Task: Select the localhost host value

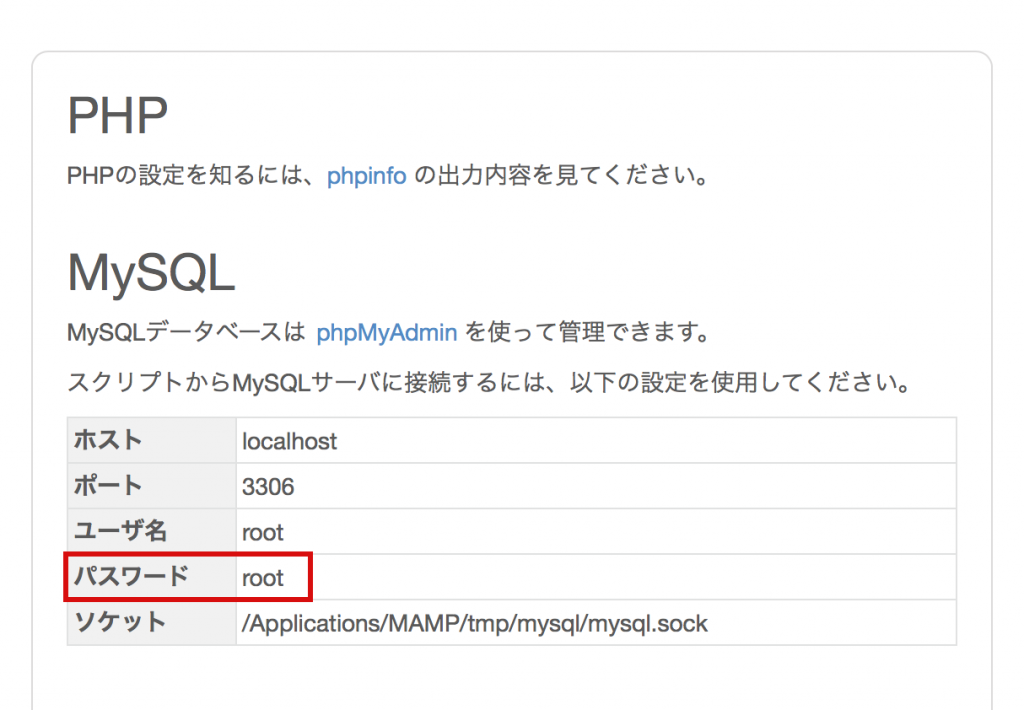Action: click(x=289, y=440)
